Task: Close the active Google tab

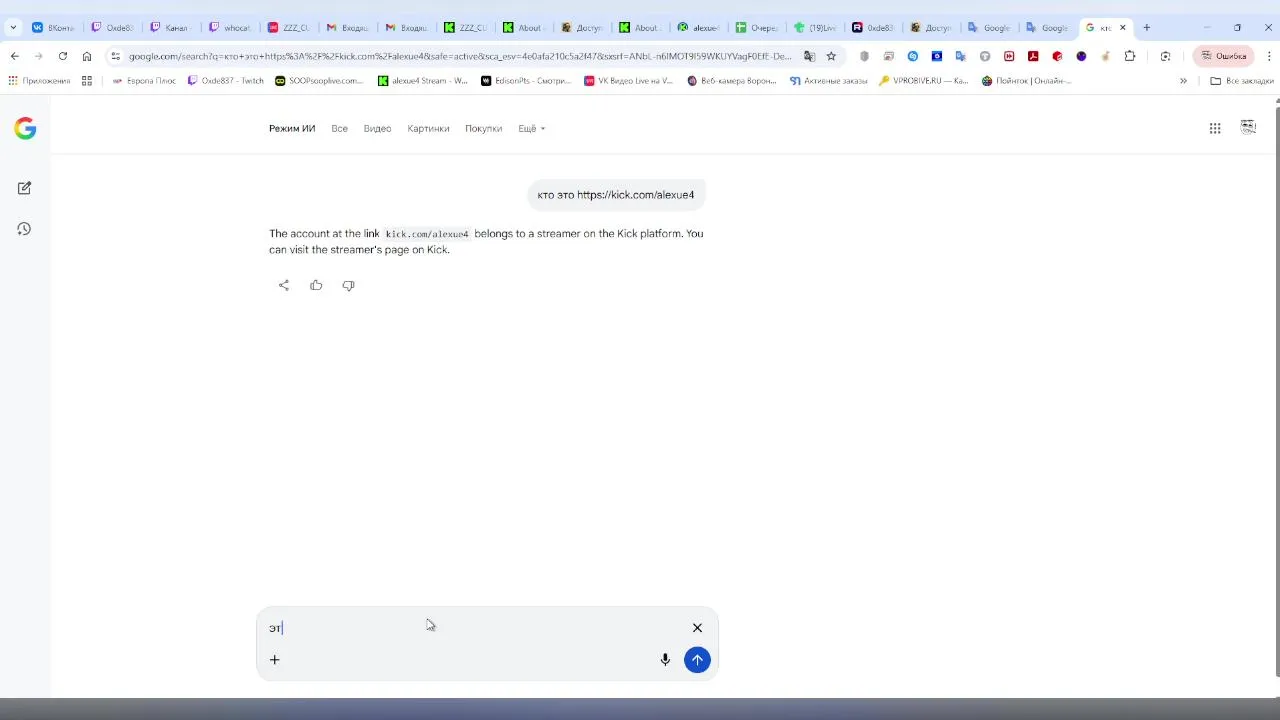Action: tap(1122, 28)
